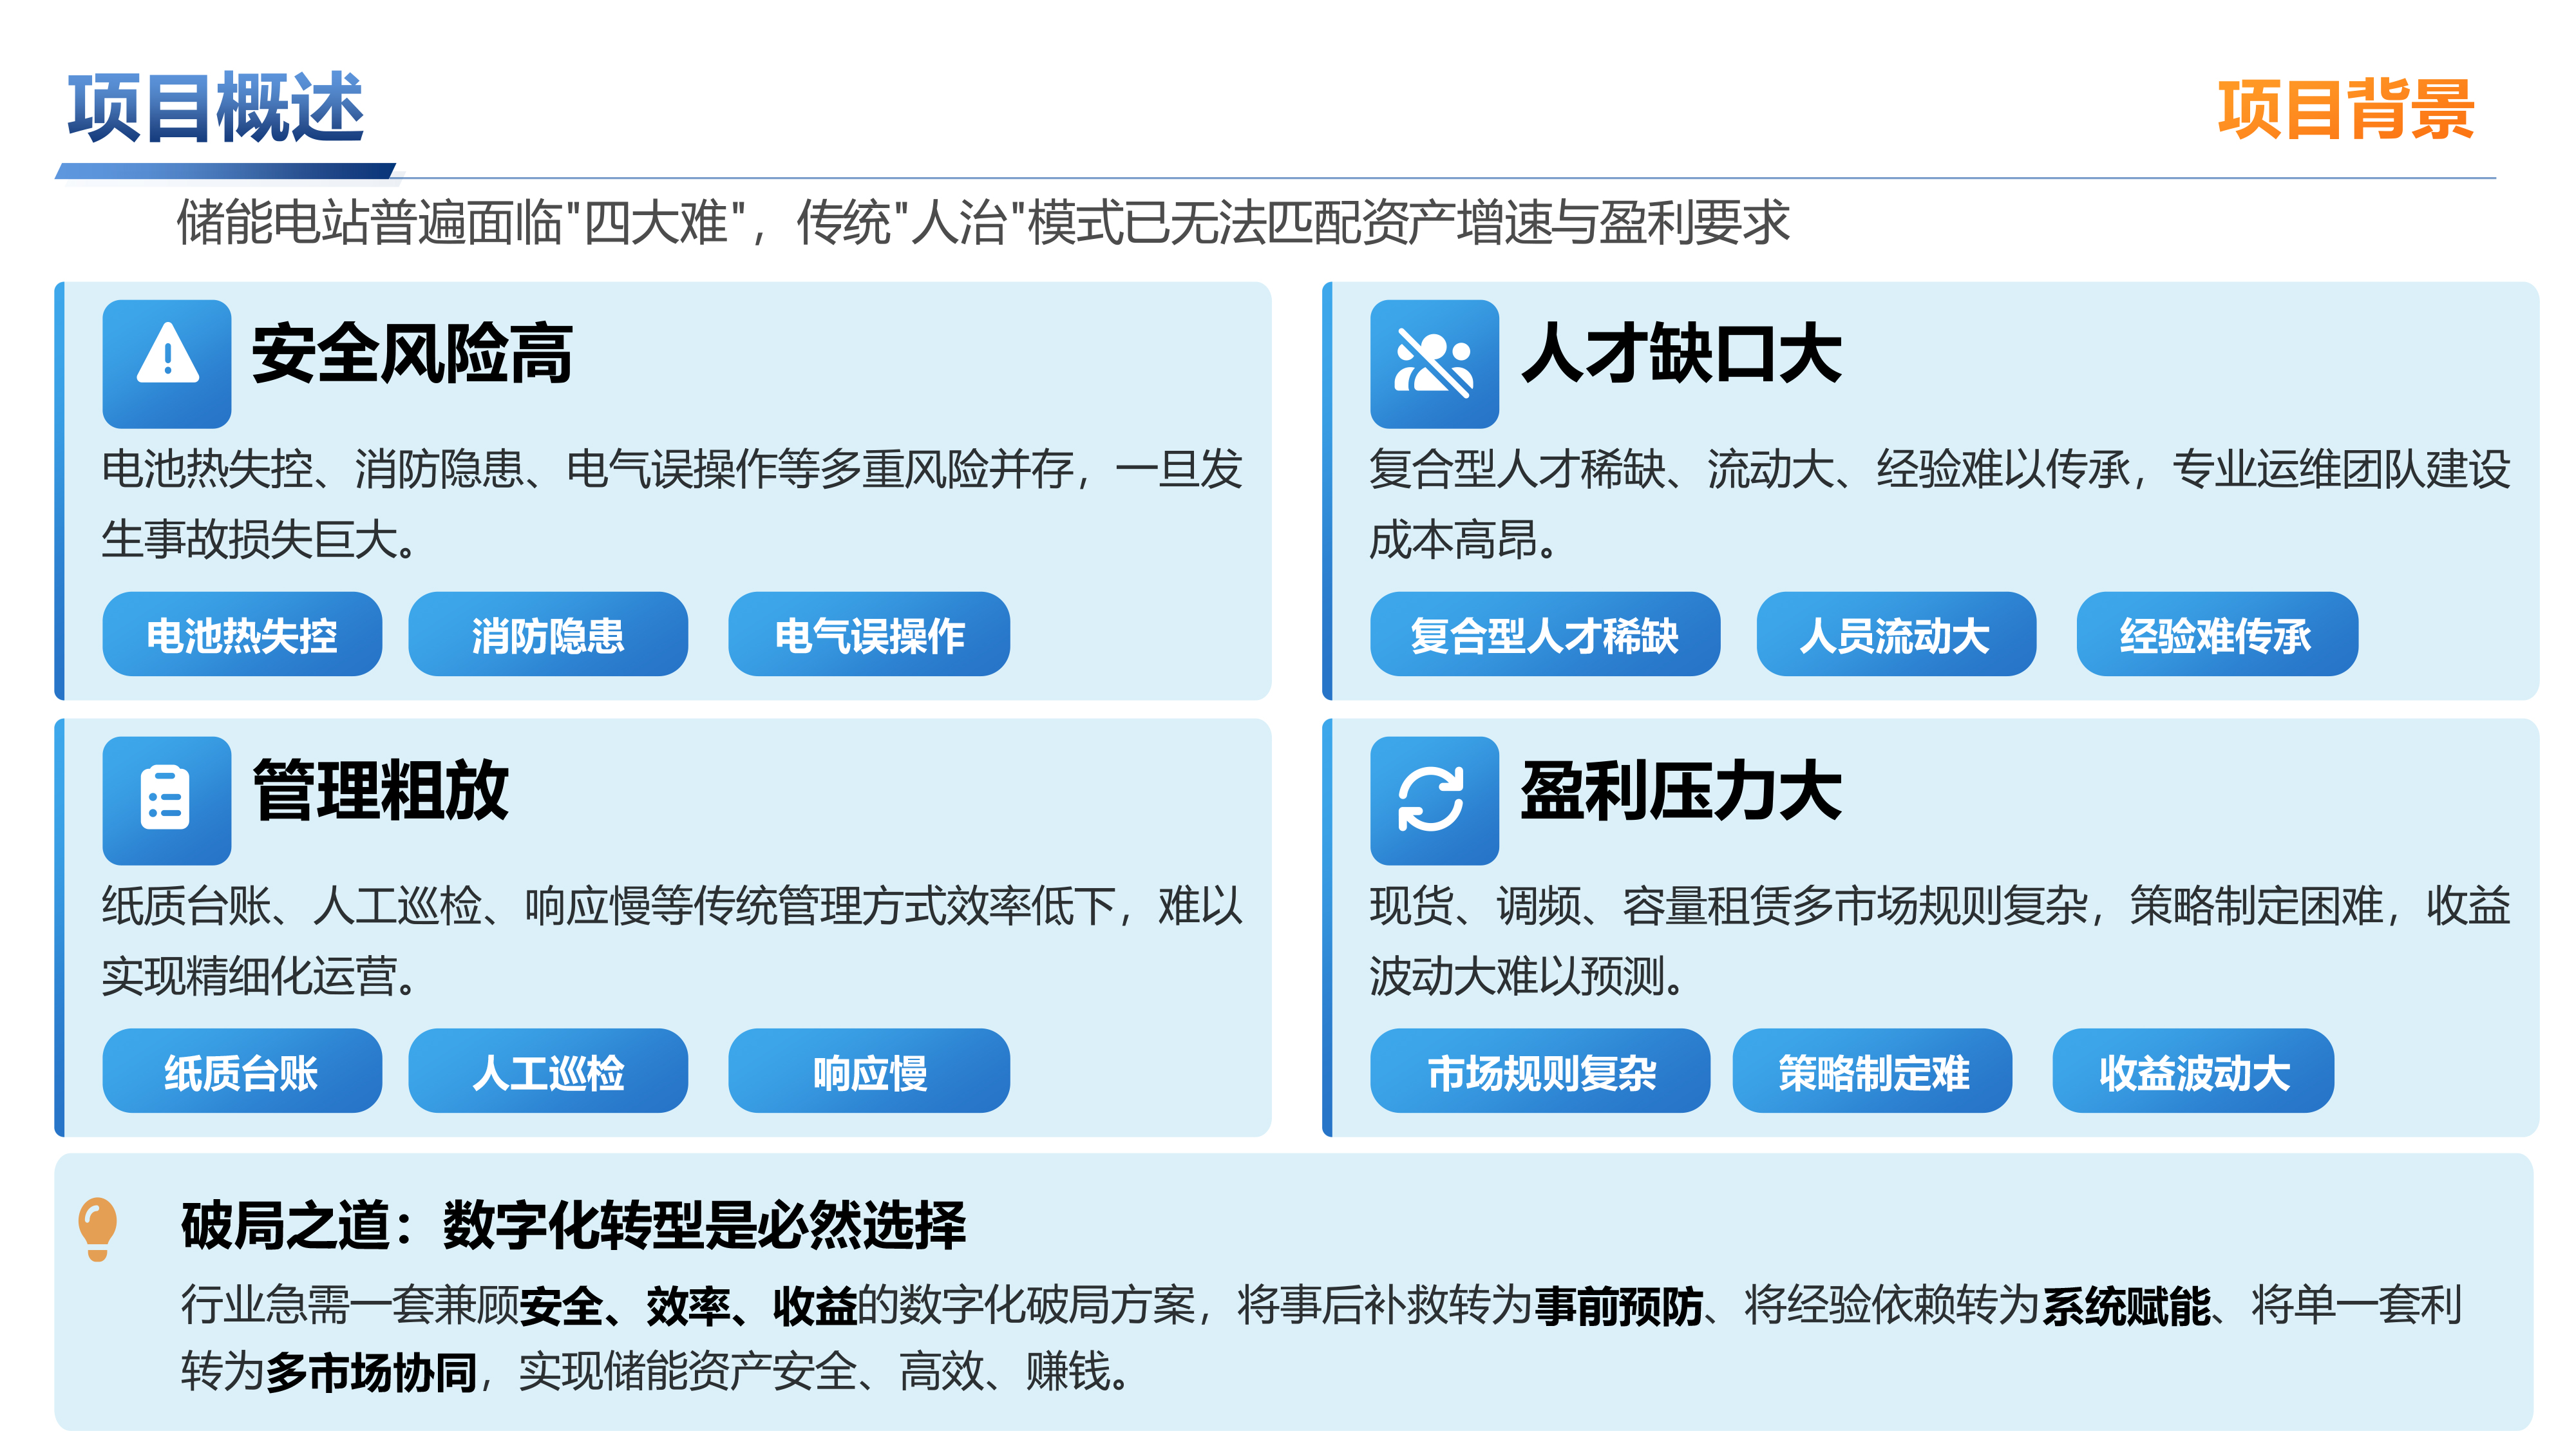Click the 策略制定难 pill
The width and height of the screenshot is (2576, 1449).
click(1872, 1071)
